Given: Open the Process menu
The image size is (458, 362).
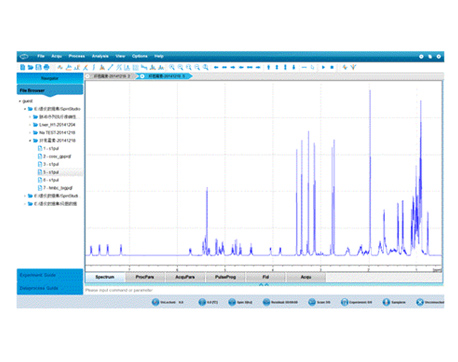Looking at the screenshot, I should (77, 56).
